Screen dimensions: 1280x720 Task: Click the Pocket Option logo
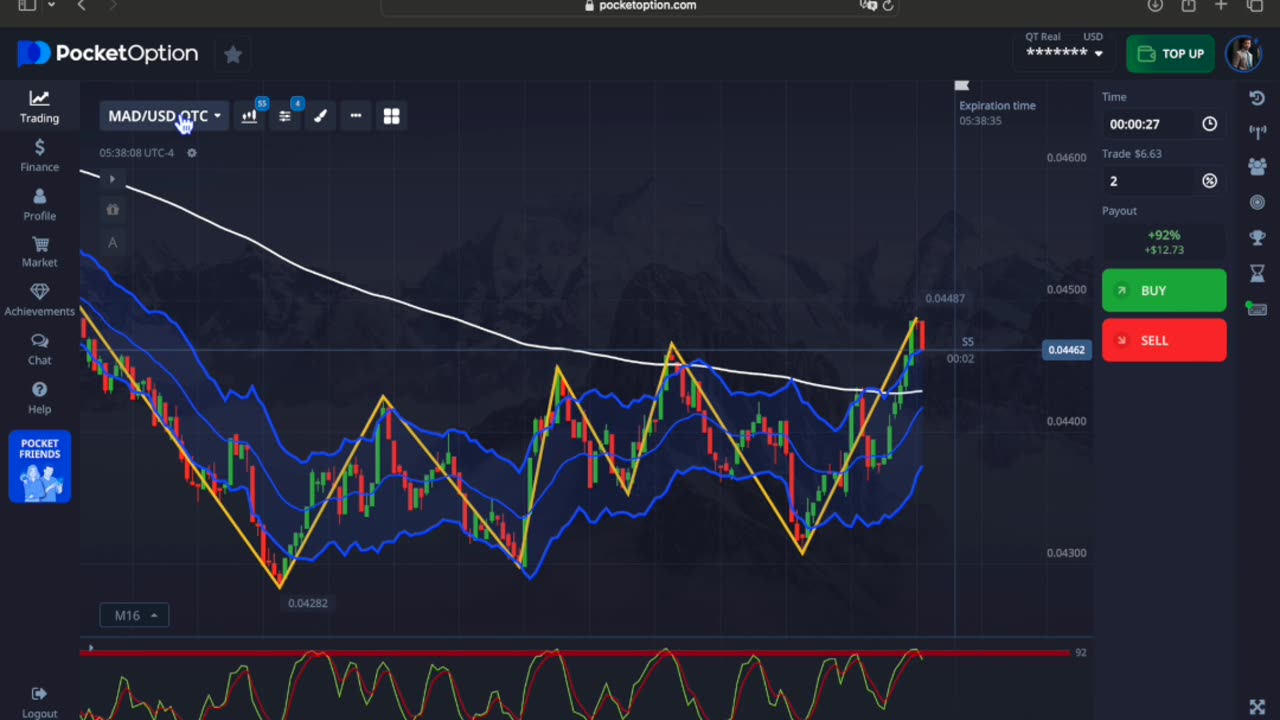pos(108,54)
